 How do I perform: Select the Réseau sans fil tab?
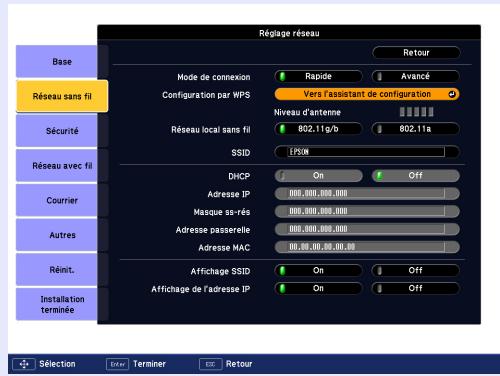(x=62, y=96)
